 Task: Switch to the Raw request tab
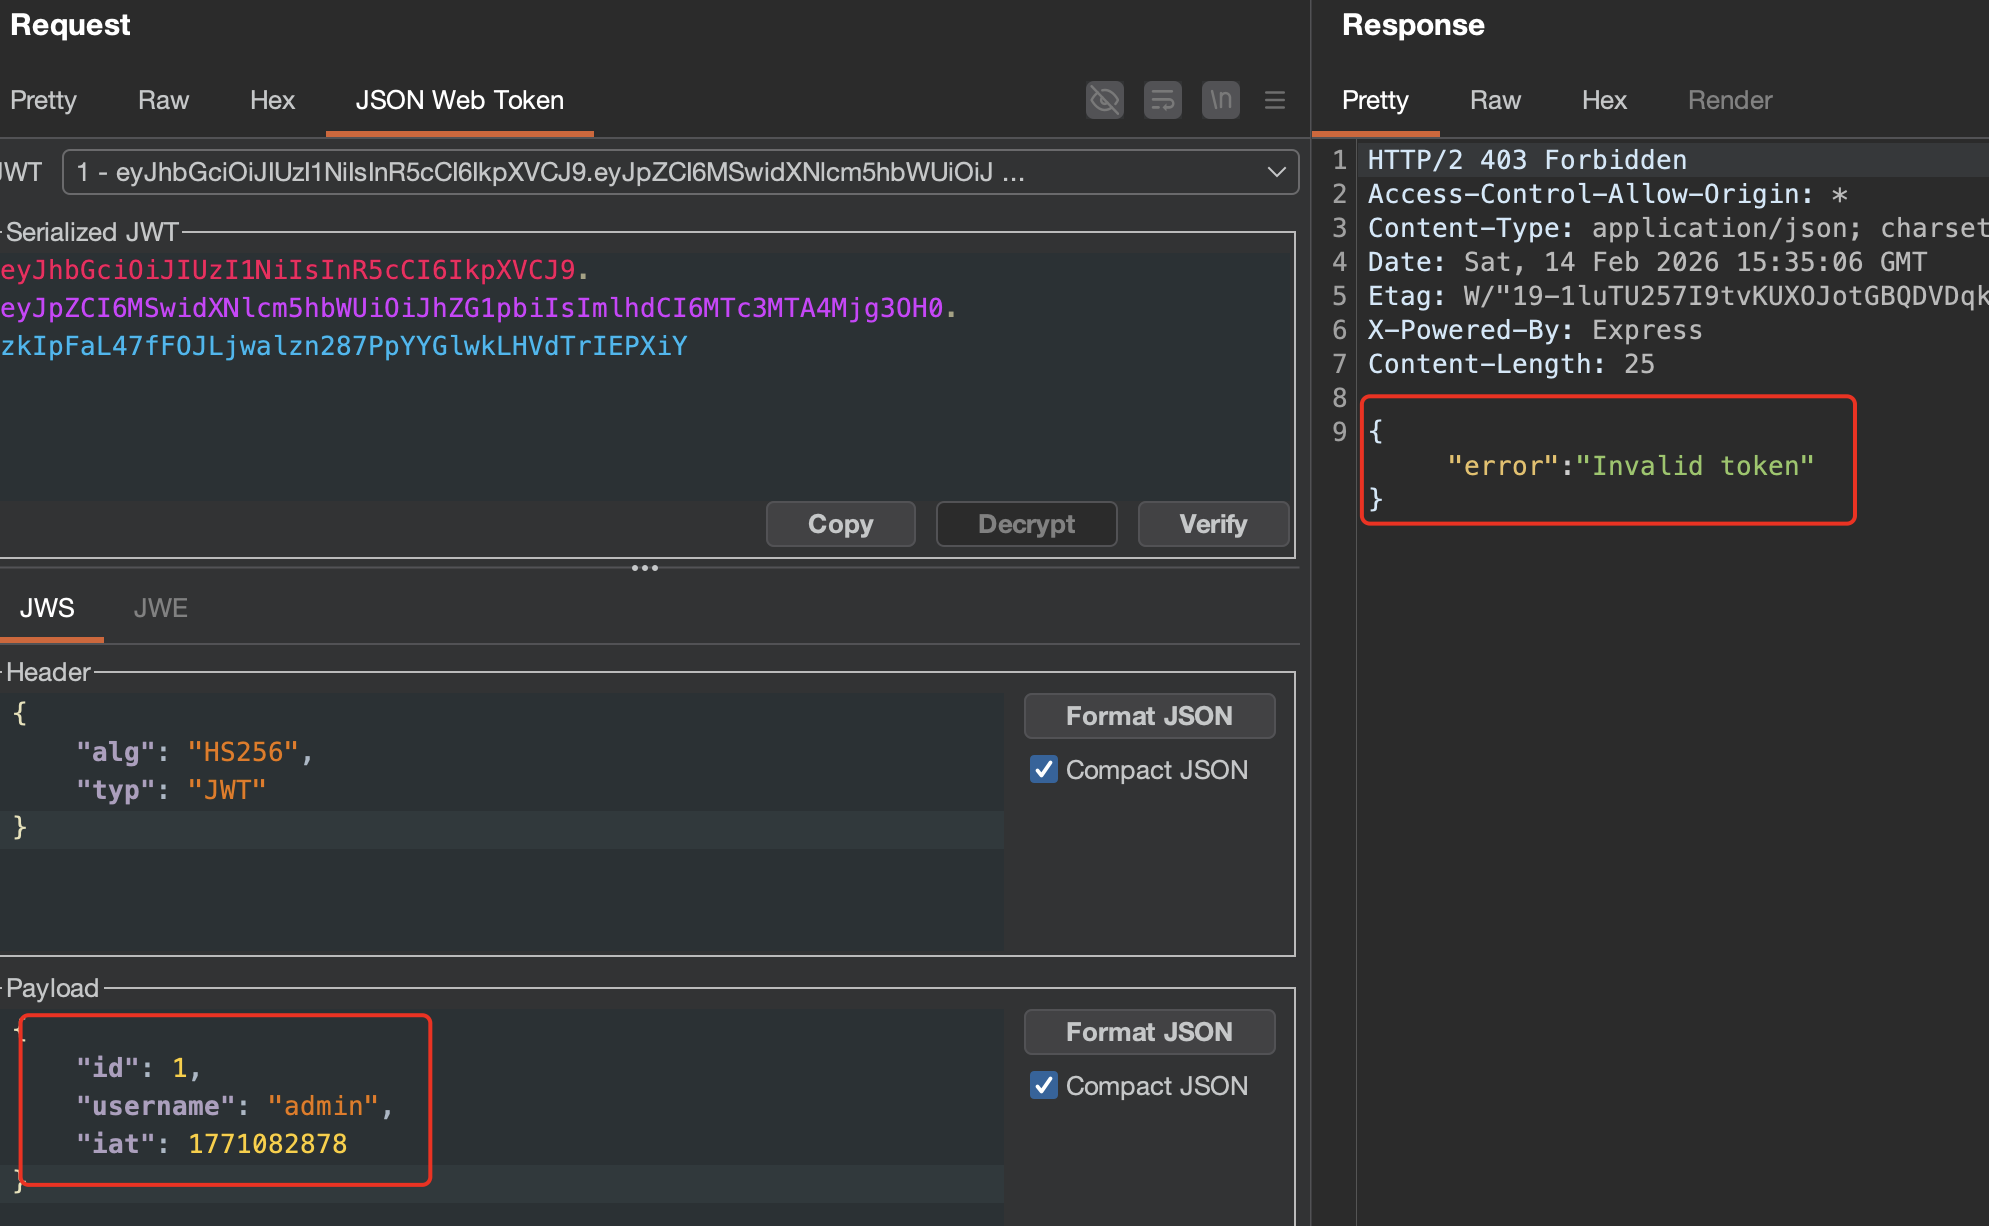click(x=163, y=100)
